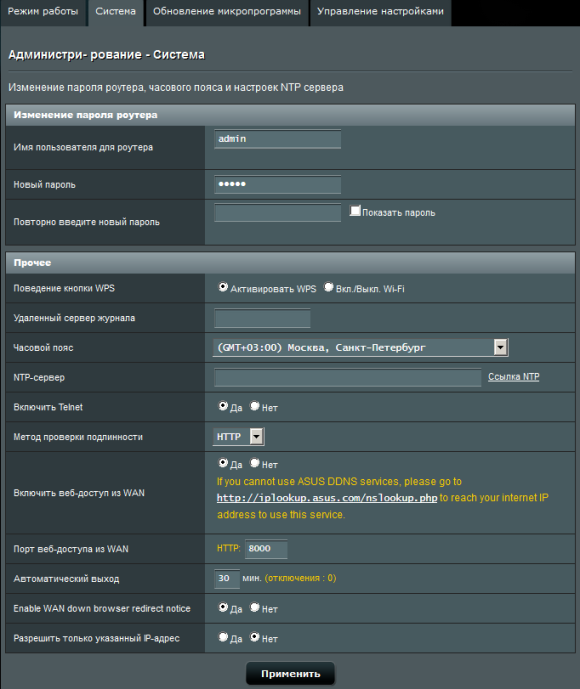Click the Поведение кнопки WPS label
The width and height of the screenshot is (580, 689).
click(64, 288)
